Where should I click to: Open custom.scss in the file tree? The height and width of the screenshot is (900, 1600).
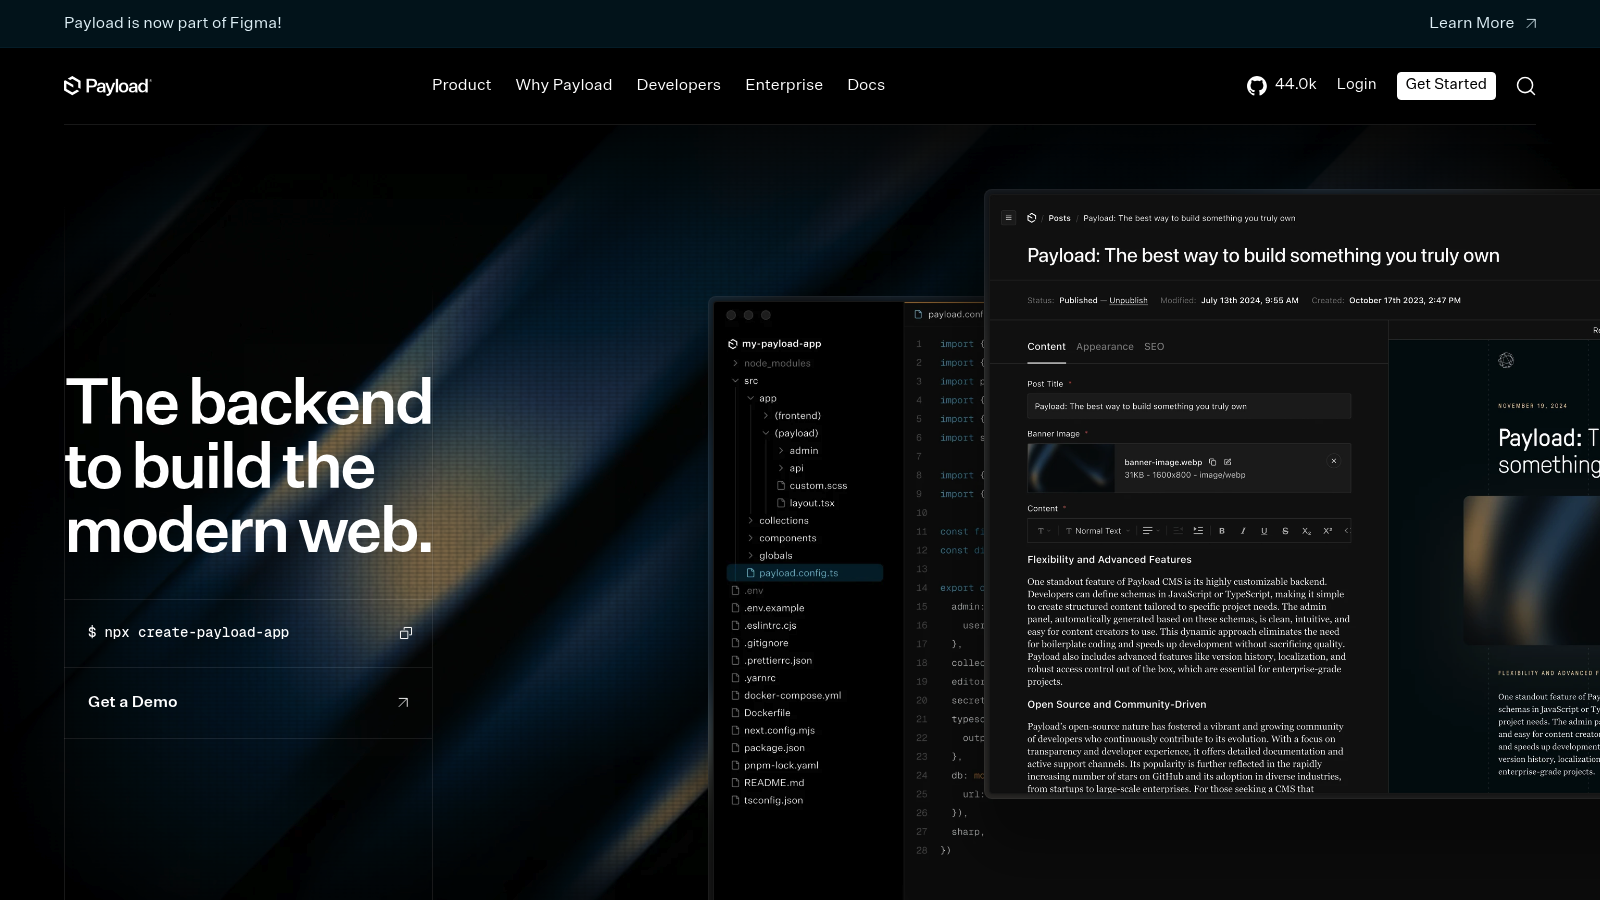coord(812,486)
